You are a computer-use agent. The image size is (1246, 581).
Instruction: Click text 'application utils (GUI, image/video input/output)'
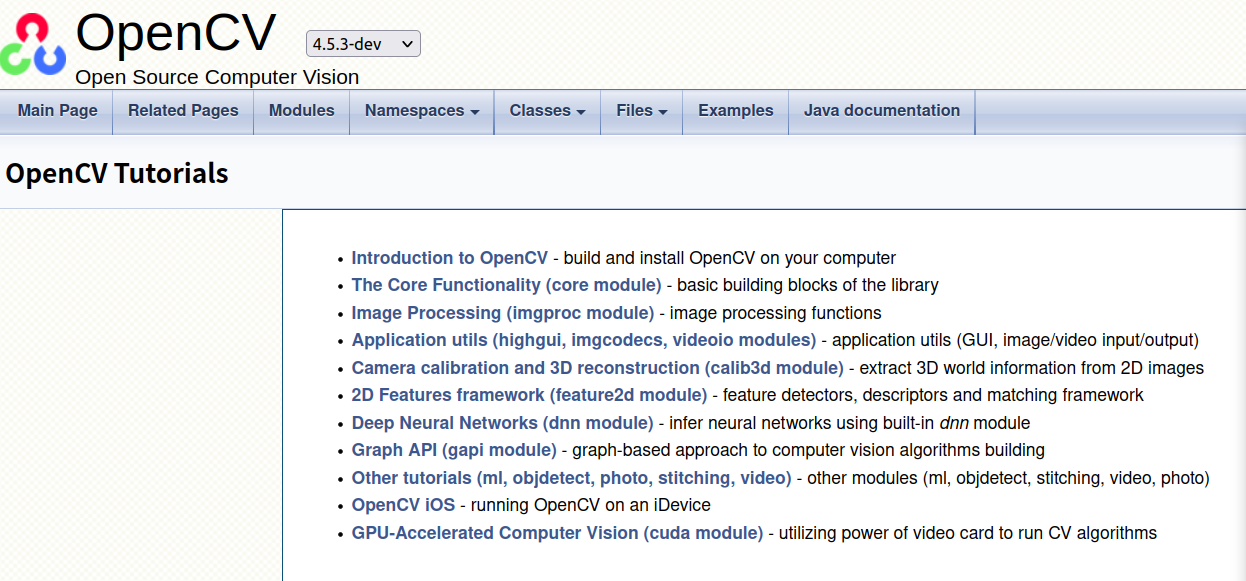1015,340
